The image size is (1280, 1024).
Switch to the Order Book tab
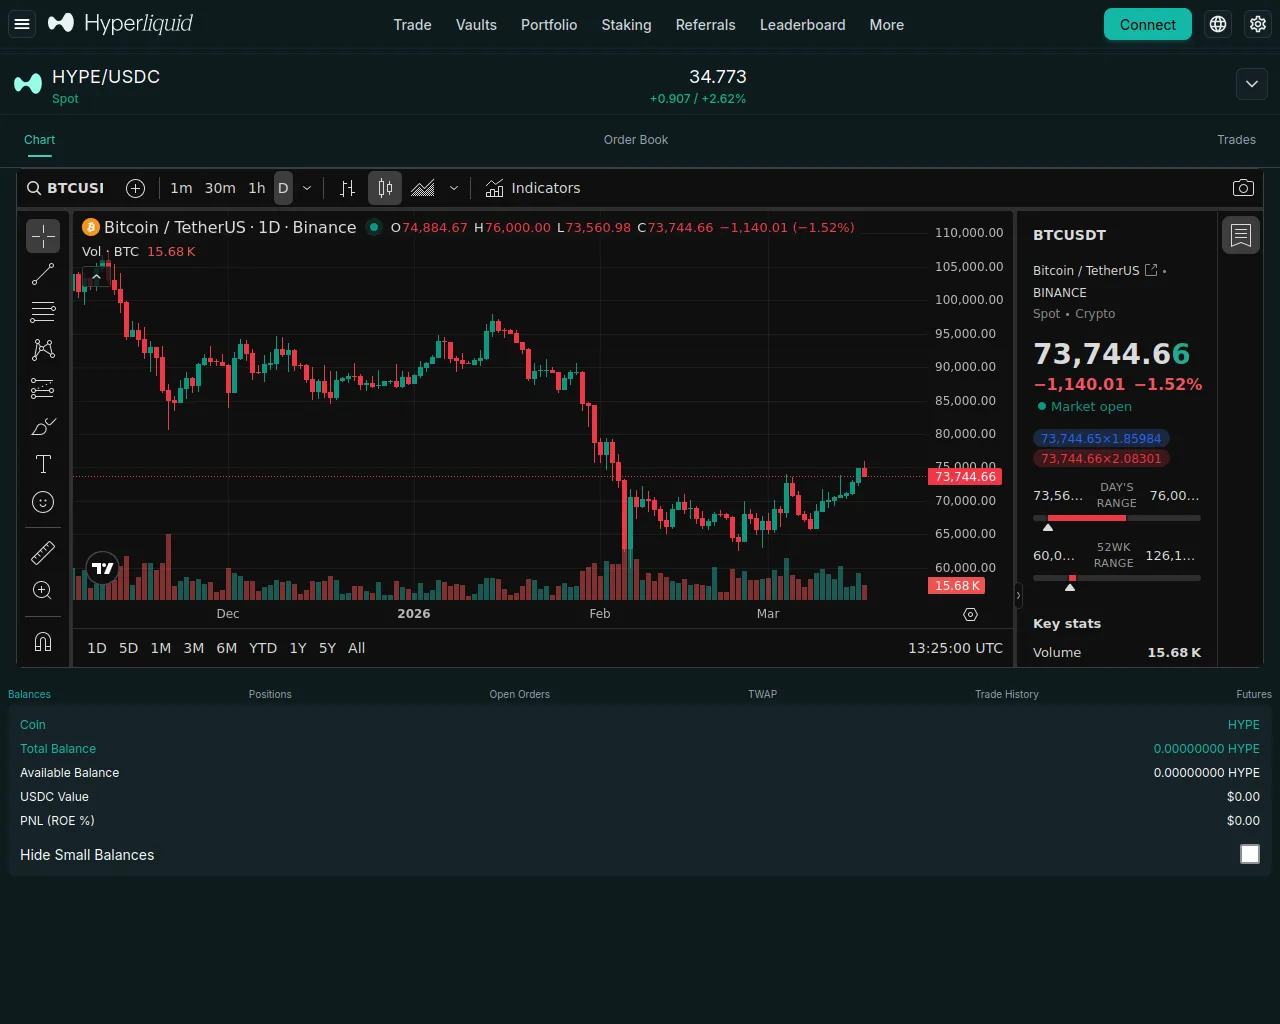[635, 140]
